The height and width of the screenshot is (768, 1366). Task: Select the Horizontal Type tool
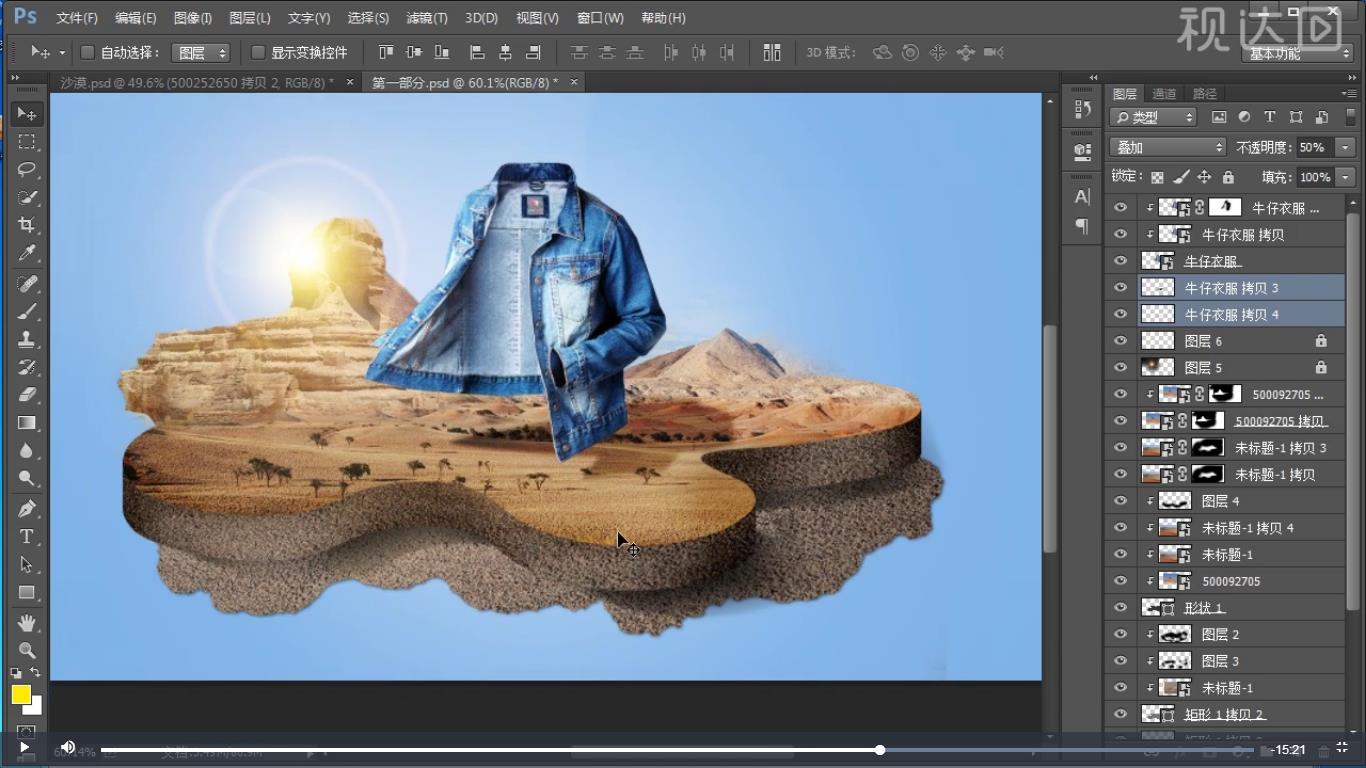27,536
